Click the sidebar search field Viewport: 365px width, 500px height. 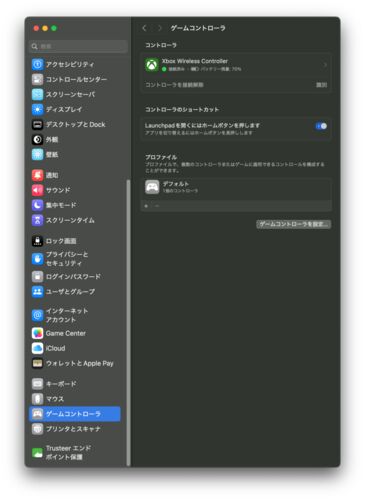click(78, 46)
